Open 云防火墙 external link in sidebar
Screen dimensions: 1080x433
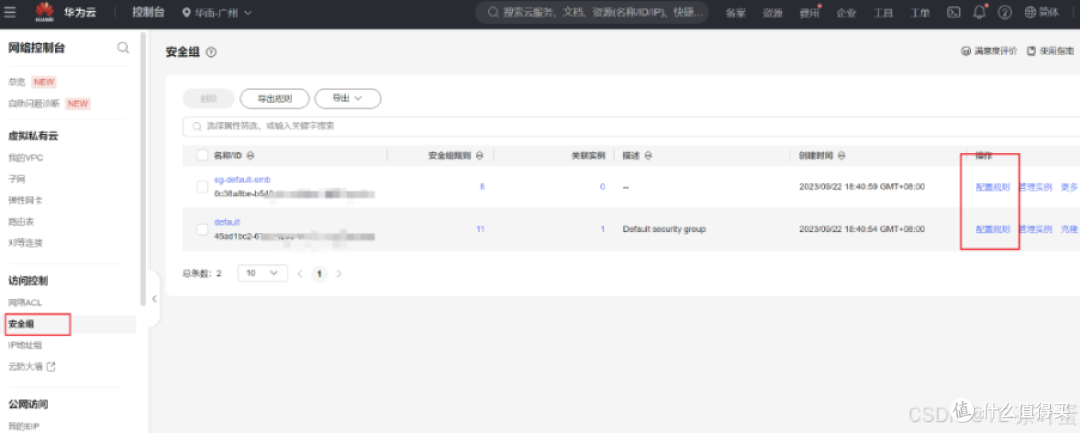31,367
